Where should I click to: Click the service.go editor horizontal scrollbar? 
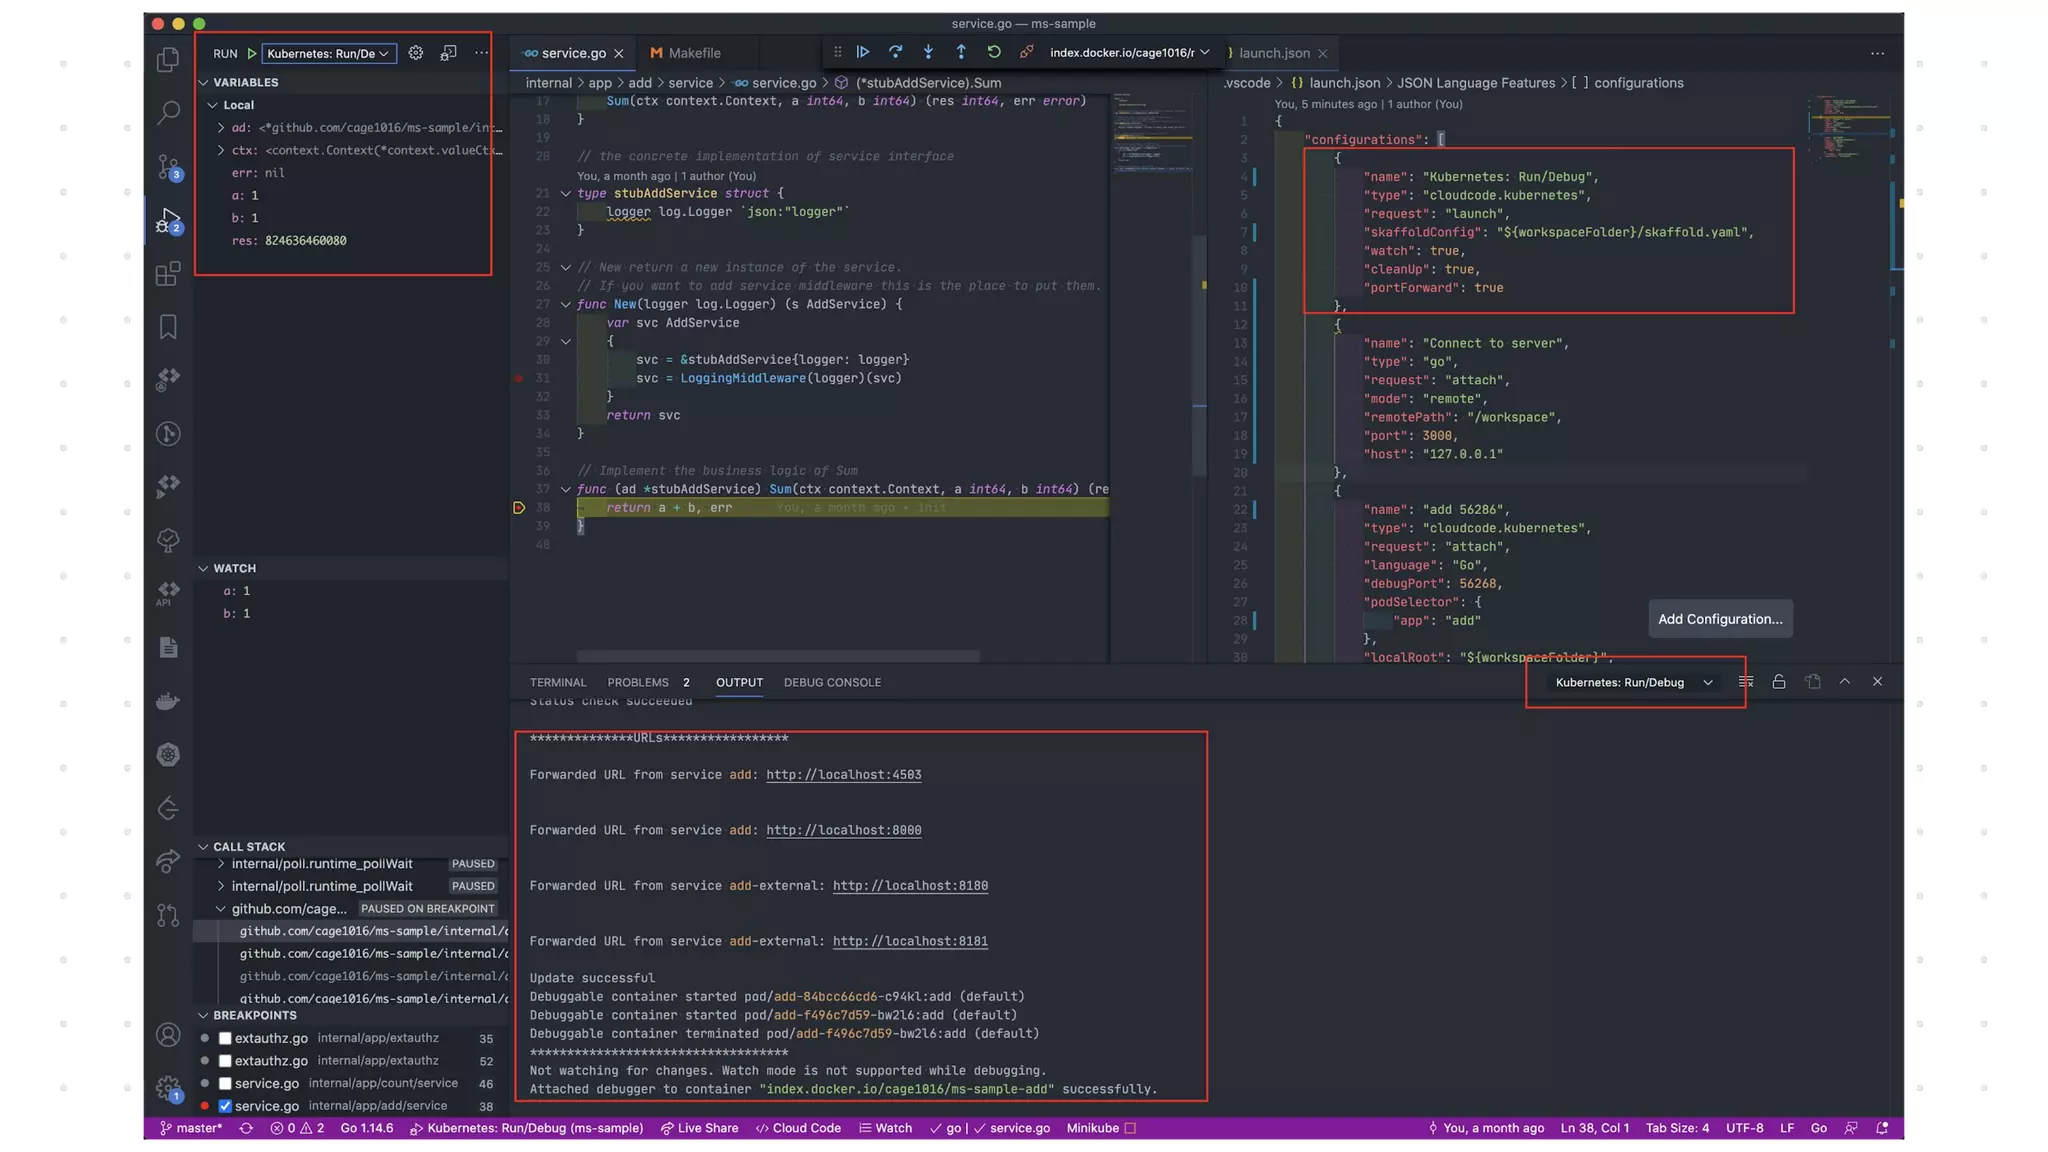point(778,656)
